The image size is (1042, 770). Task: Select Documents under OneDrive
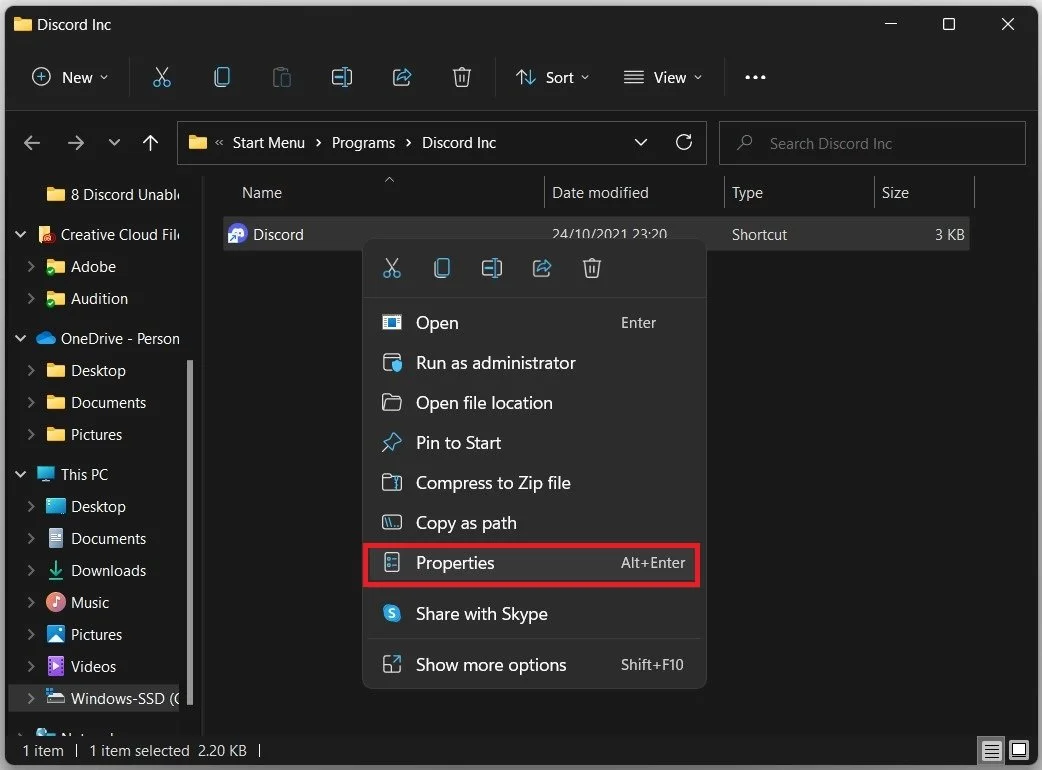click(x=96, y=403)
